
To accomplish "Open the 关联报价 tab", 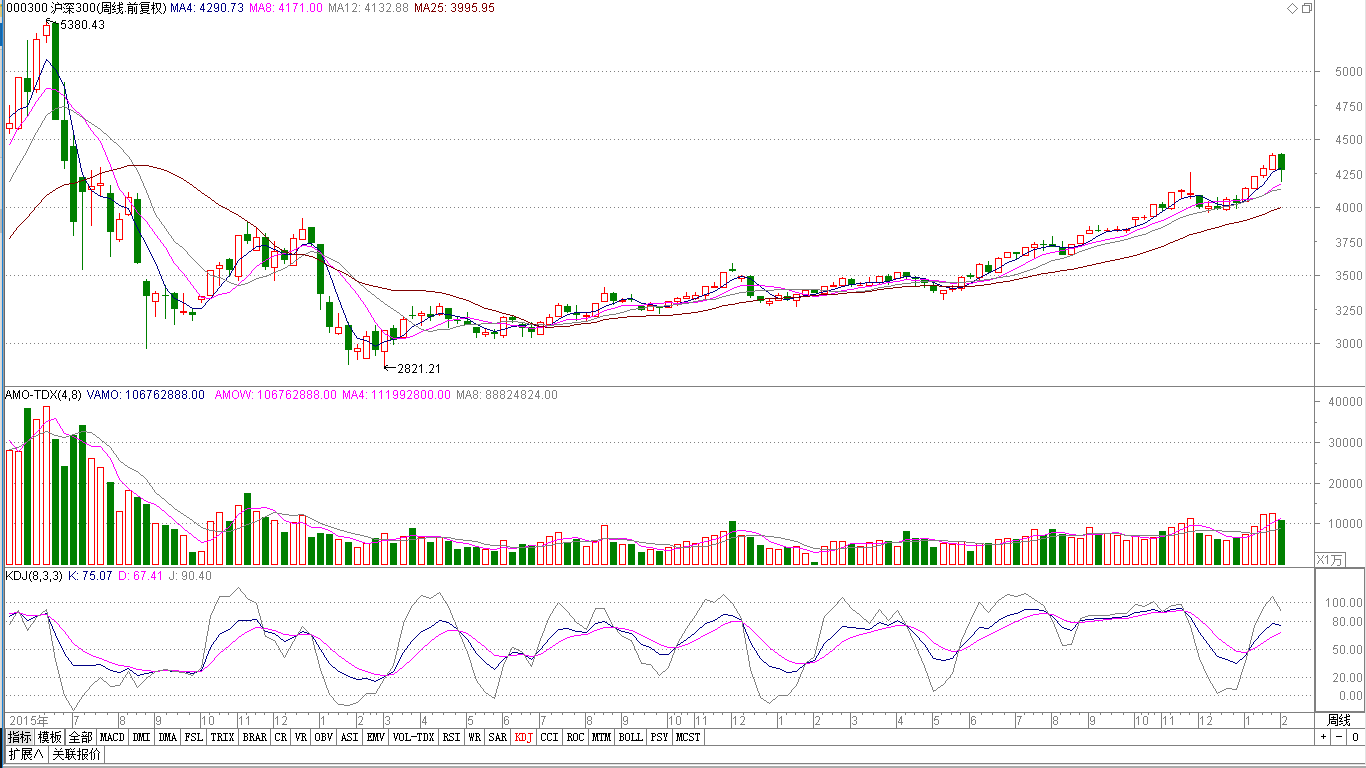I will 76,754.
